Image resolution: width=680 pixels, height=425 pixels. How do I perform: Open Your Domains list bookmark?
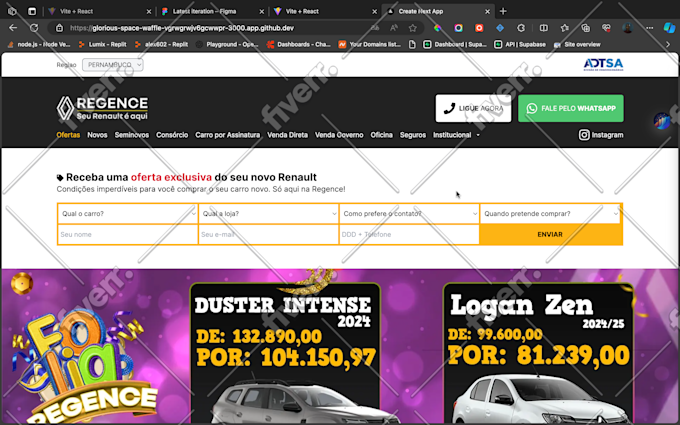[370, 44]
